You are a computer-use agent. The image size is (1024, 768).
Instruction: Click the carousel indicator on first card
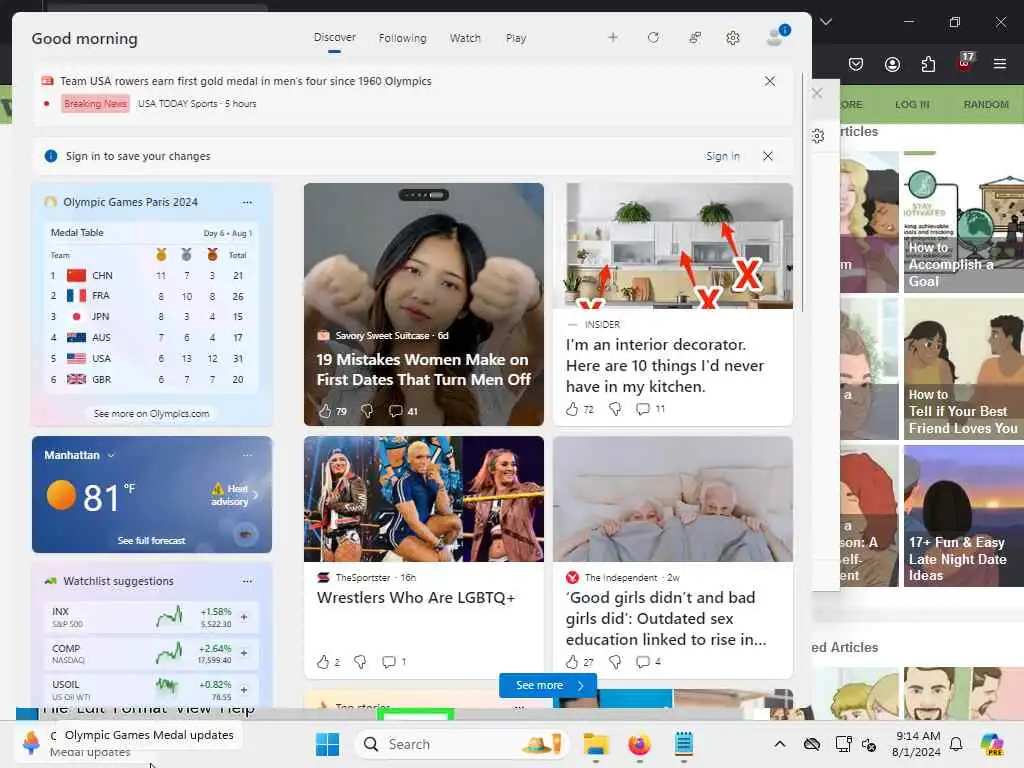pyautogui.click(x=423, y=195)
